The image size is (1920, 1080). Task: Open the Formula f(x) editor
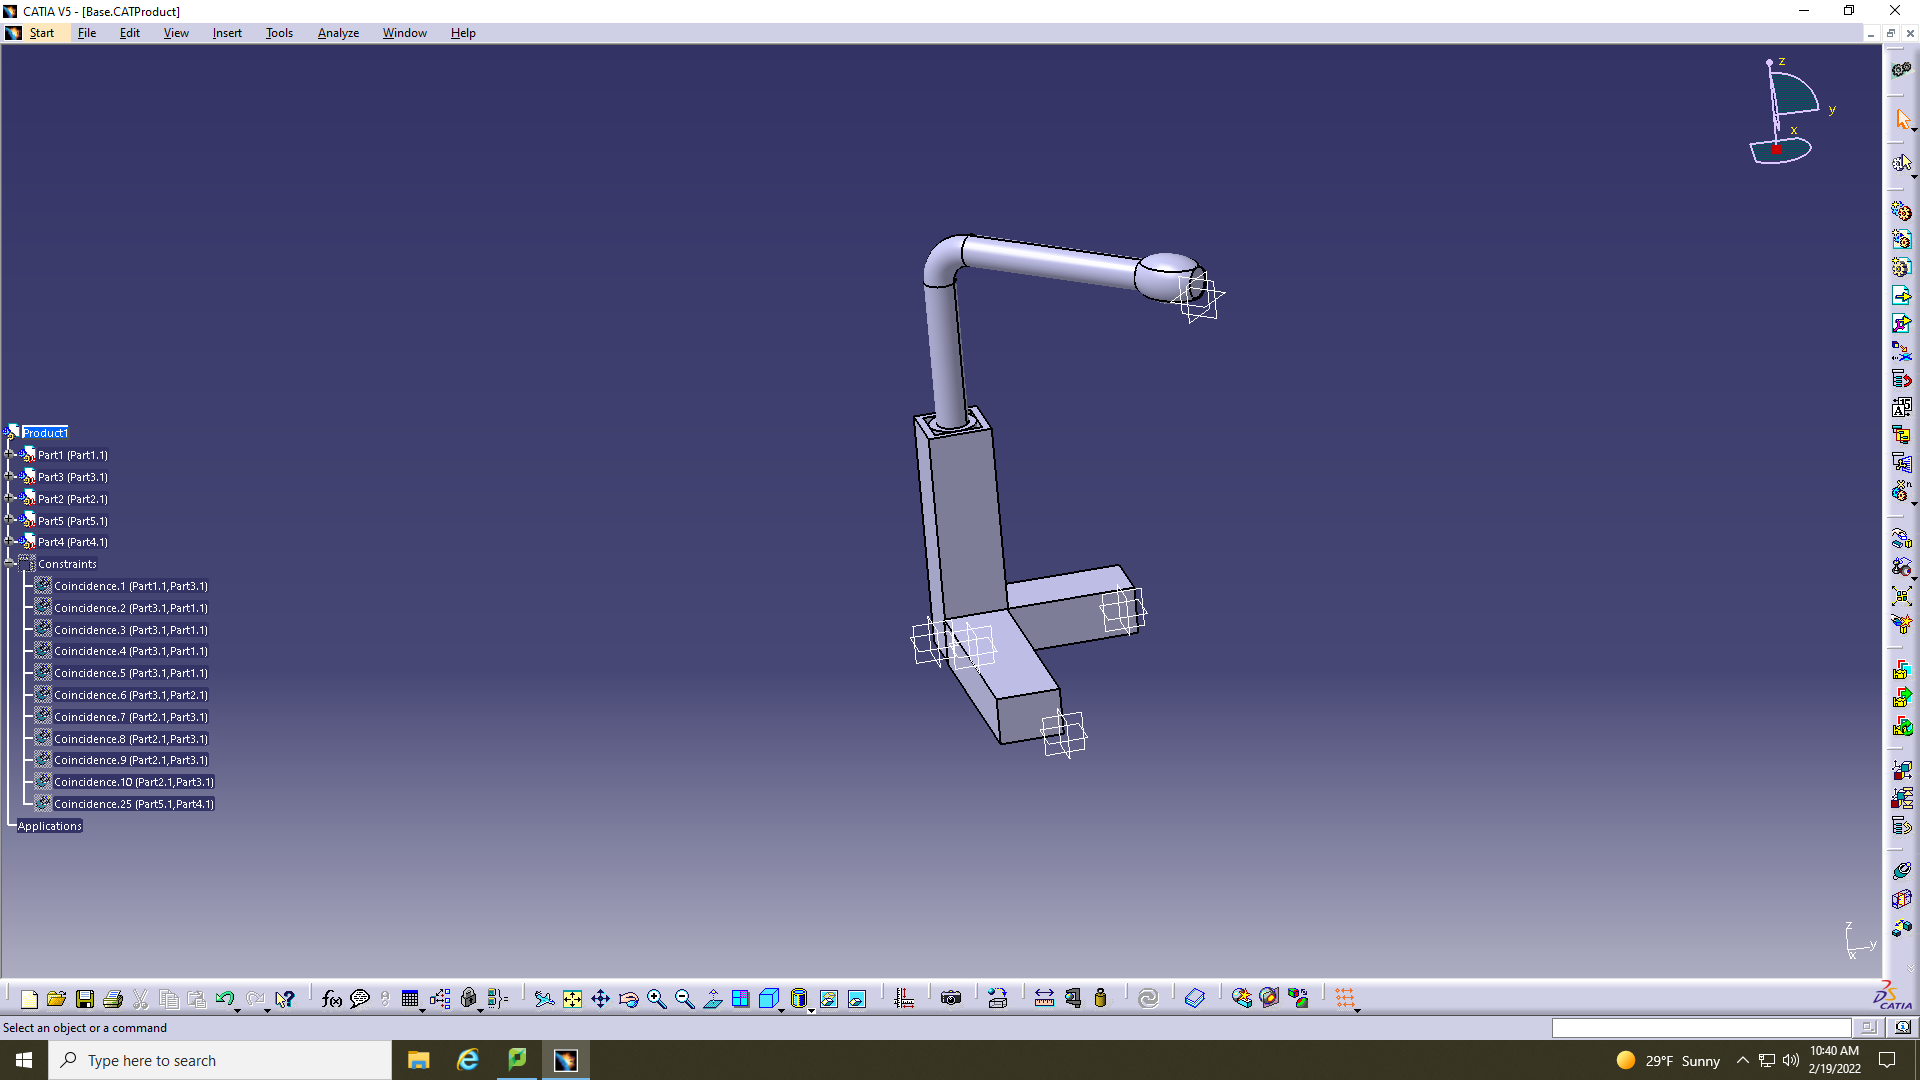click(332, 998)
